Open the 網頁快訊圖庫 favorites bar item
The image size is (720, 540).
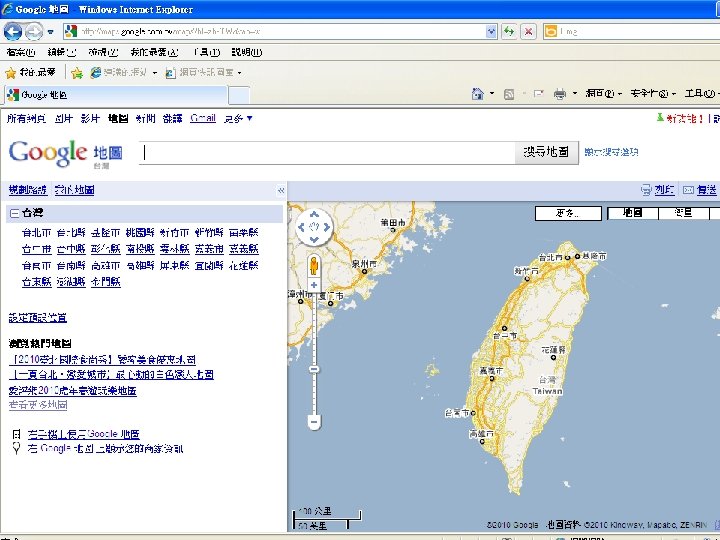point(203,73)
